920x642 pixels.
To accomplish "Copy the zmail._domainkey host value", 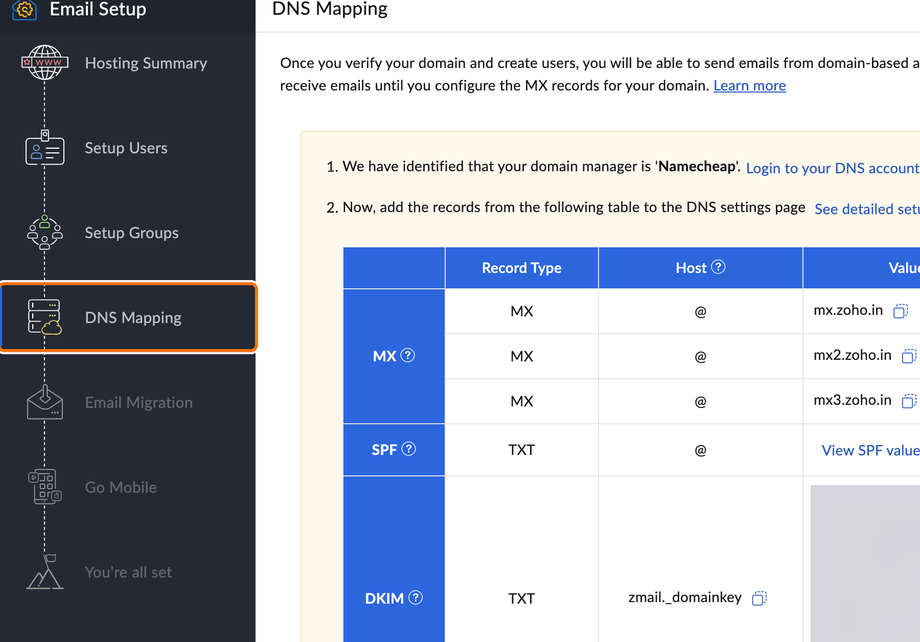I will (x=759, y=598).
